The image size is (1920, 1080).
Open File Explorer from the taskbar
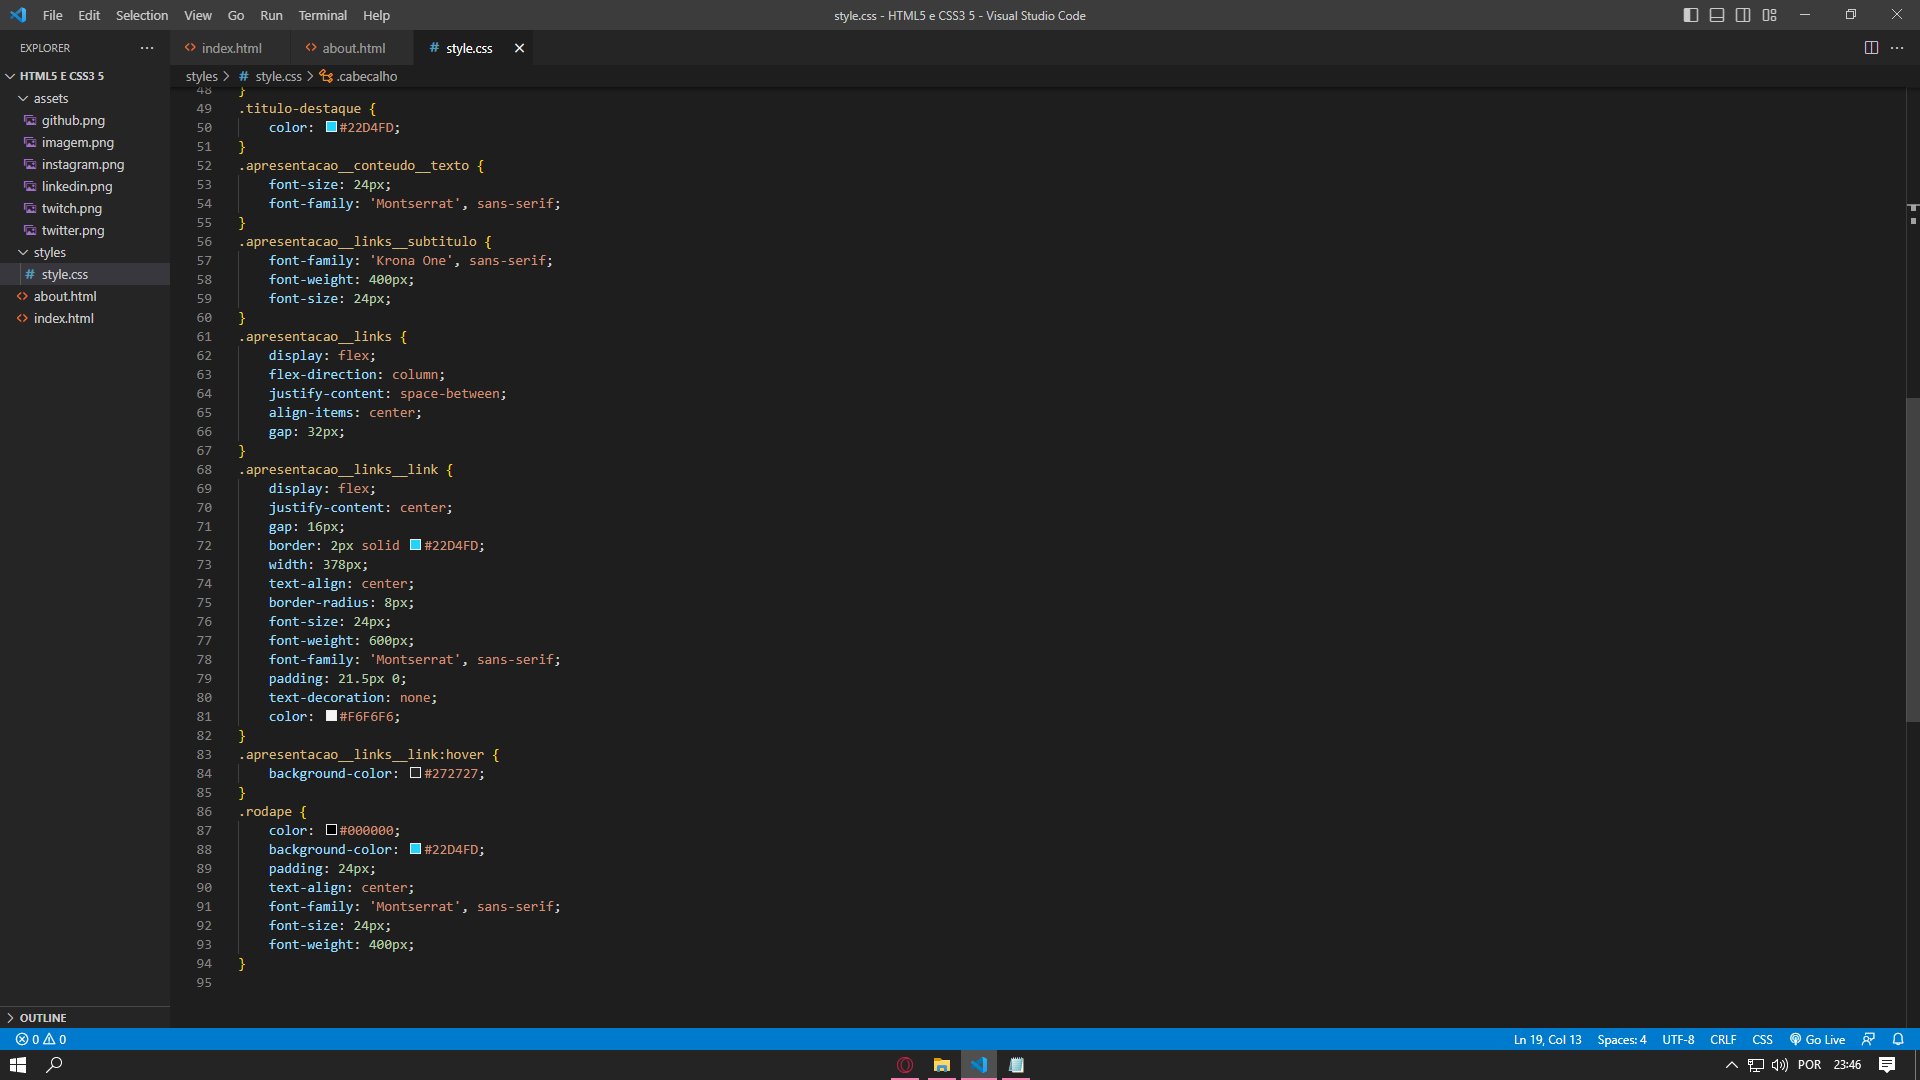pyautogui.click(x=942, y=1065)
